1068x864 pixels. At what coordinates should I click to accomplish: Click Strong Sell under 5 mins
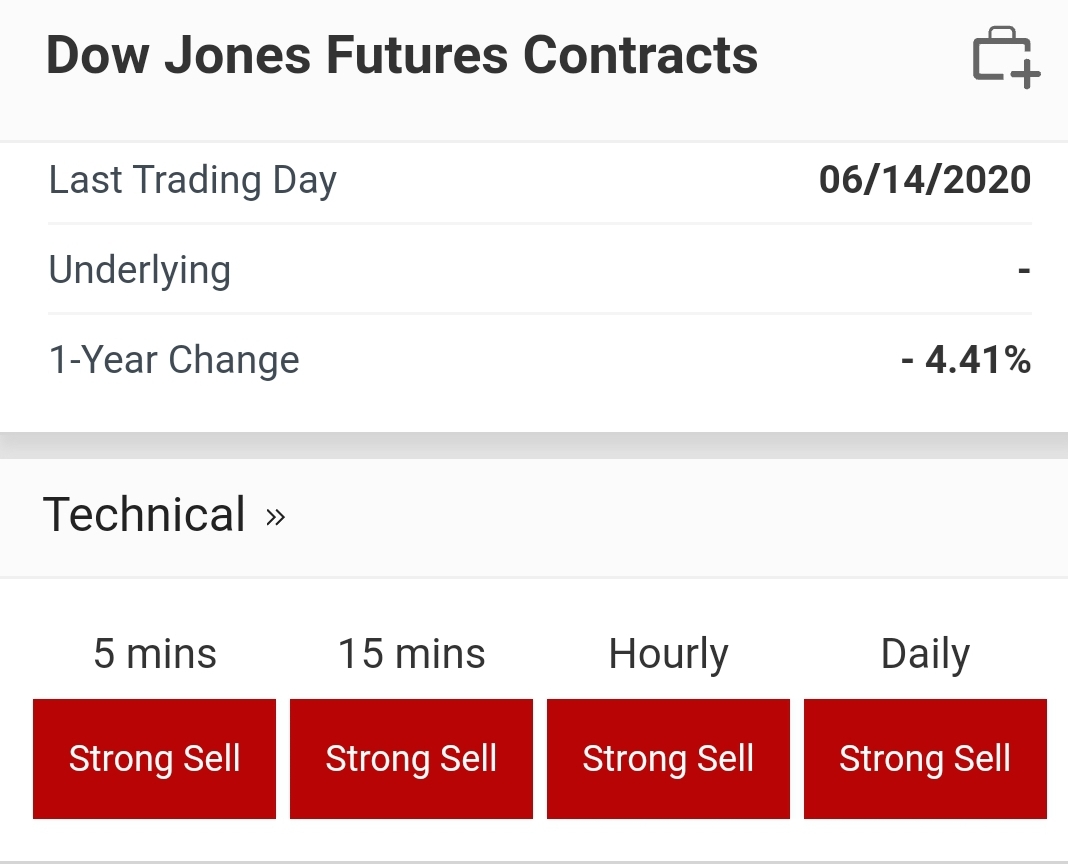click(x=155, y=758)
